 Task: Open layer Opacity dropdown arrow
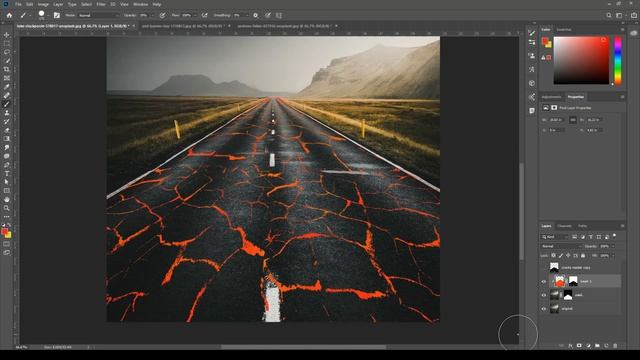[x=613, y=246]
